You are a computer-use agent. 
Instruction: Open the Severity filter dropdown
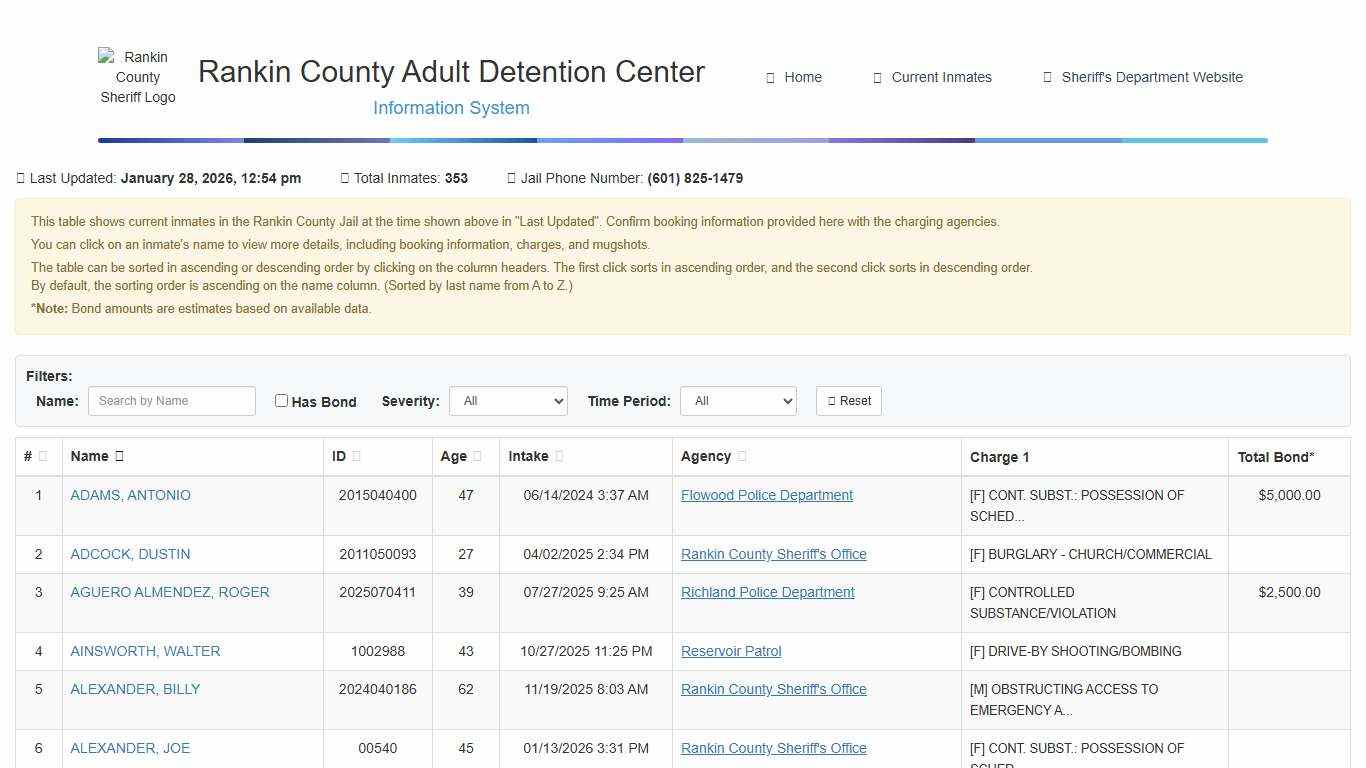[x=508, y=400]
